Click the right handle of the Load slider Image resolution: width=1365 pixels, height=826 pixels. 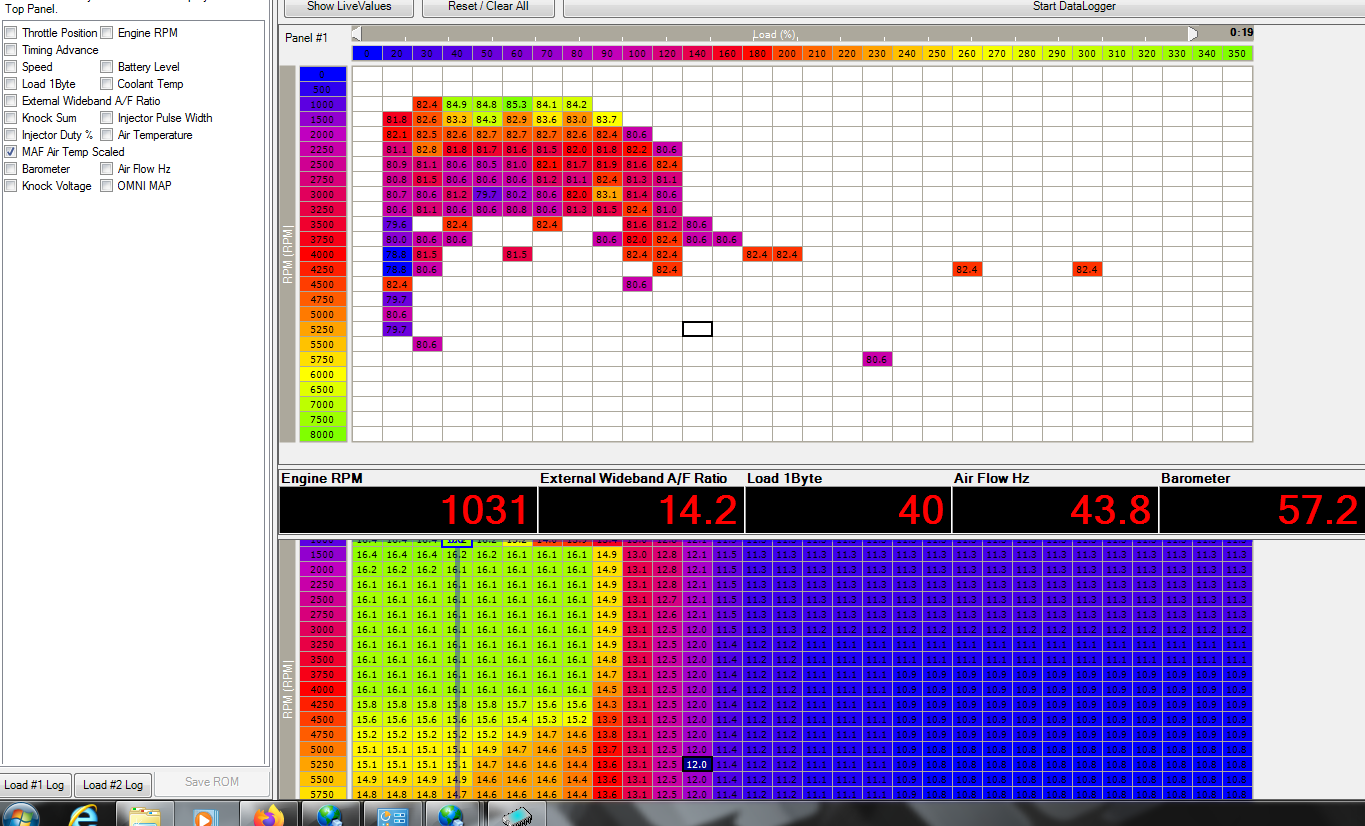1192,34
